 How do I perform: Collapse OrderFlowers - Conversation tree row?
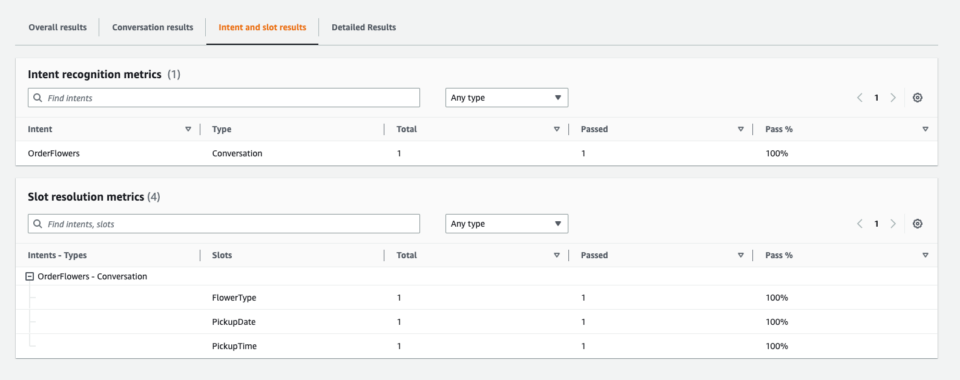[x=29, y=277]
